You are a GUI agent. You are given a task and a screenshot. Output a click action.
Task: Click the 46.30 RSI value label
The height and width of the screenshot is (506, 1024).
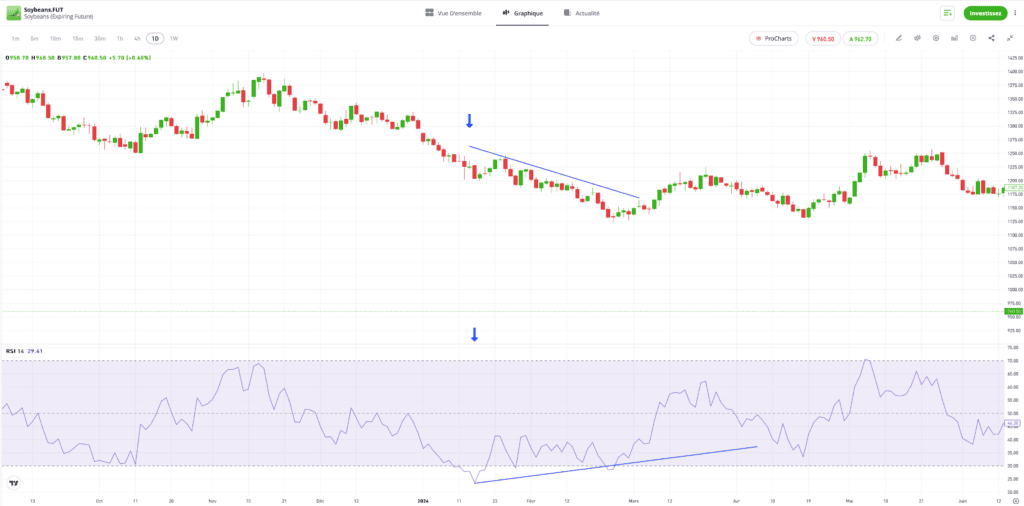(1014, 423)
